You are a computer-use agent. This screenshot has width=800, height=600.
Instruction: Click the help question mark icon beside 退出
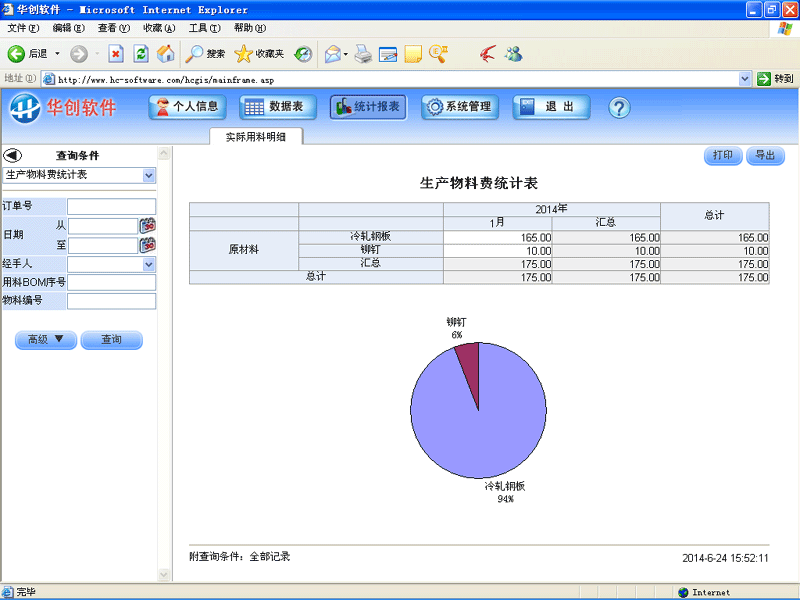pos(618,108)
